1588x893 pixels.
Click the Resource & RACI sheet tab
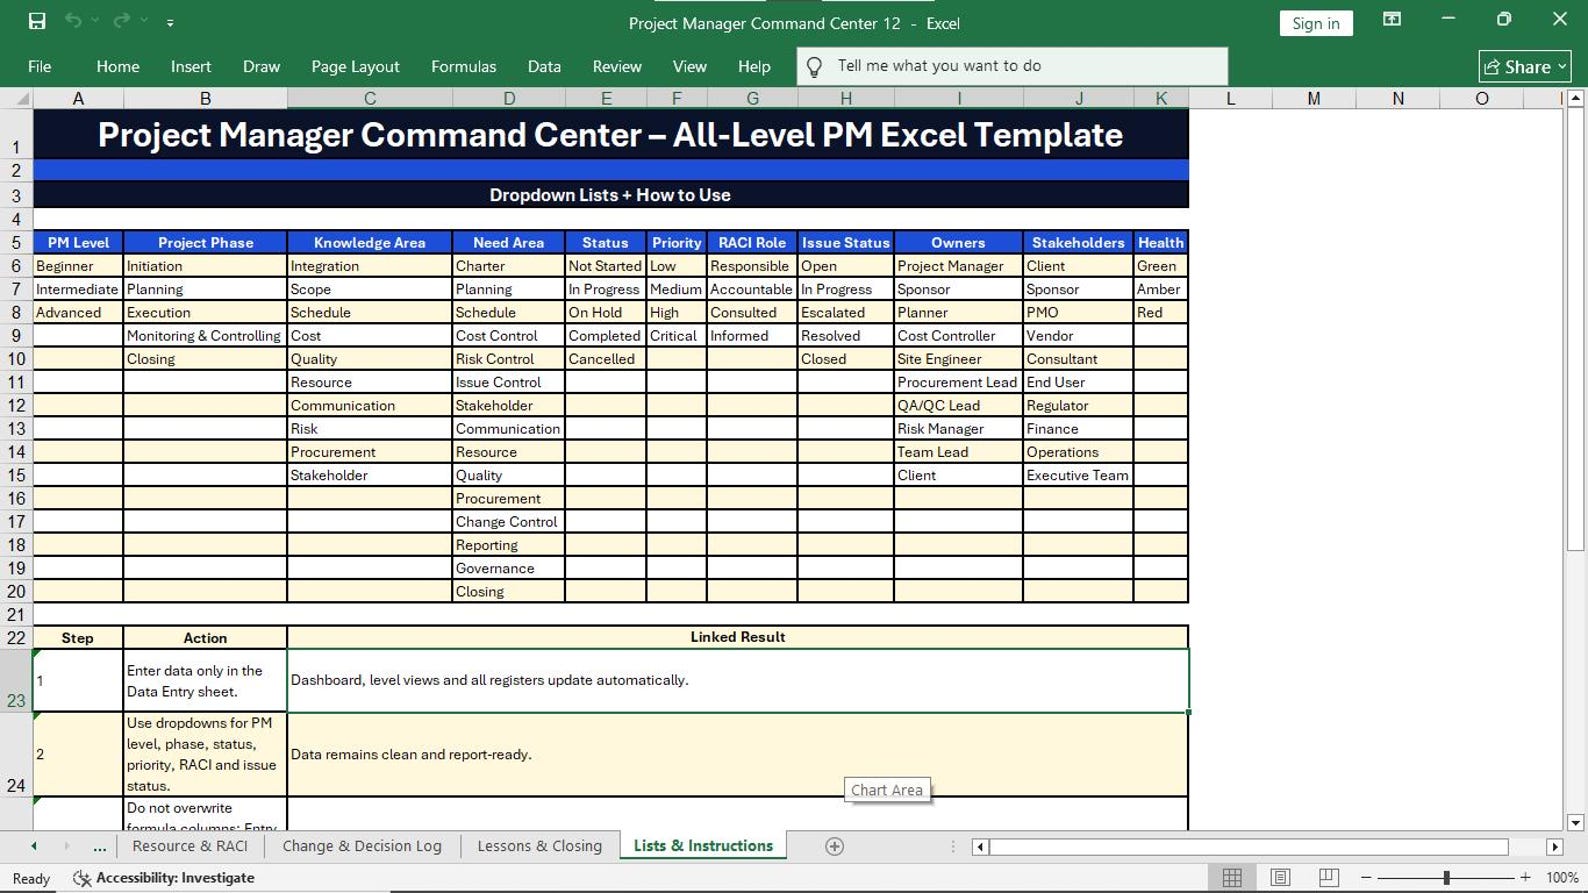pyautogui.click(x=190, y=846)
